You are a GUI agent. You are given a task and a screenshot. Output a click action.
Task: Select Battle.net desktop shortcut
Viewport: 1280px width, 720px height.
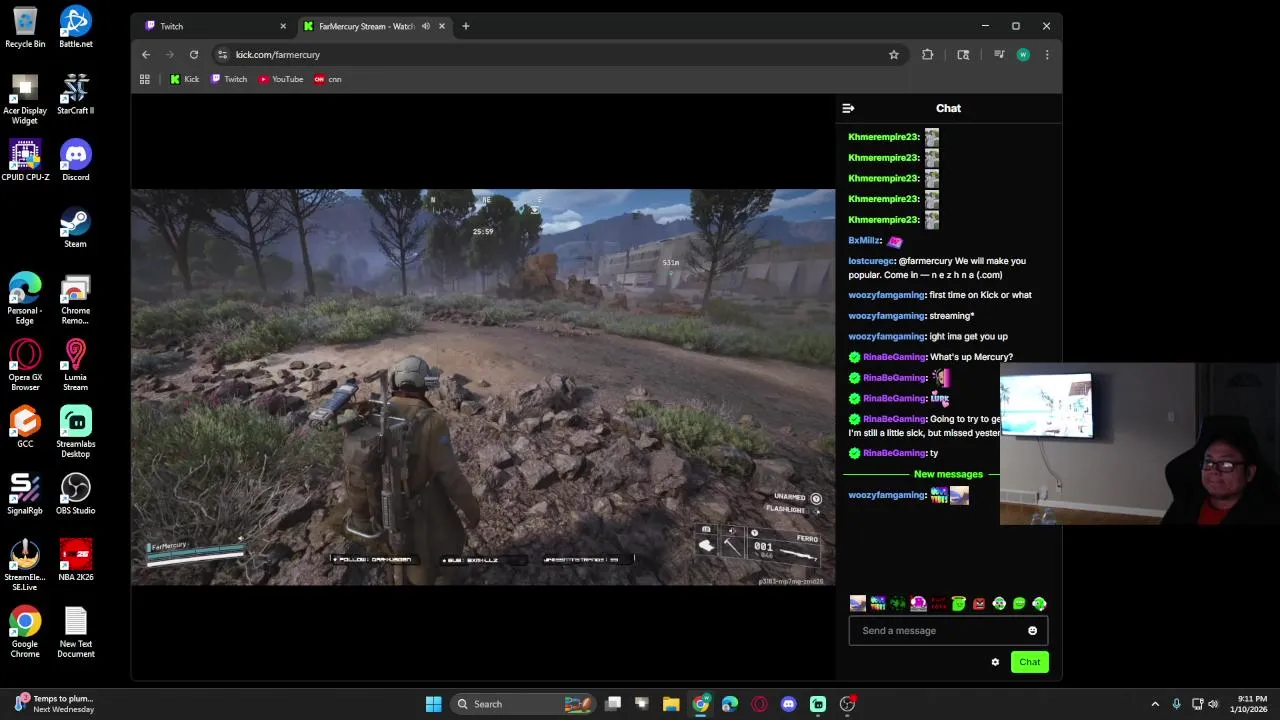pyautogui.click(x=76, y=28)
